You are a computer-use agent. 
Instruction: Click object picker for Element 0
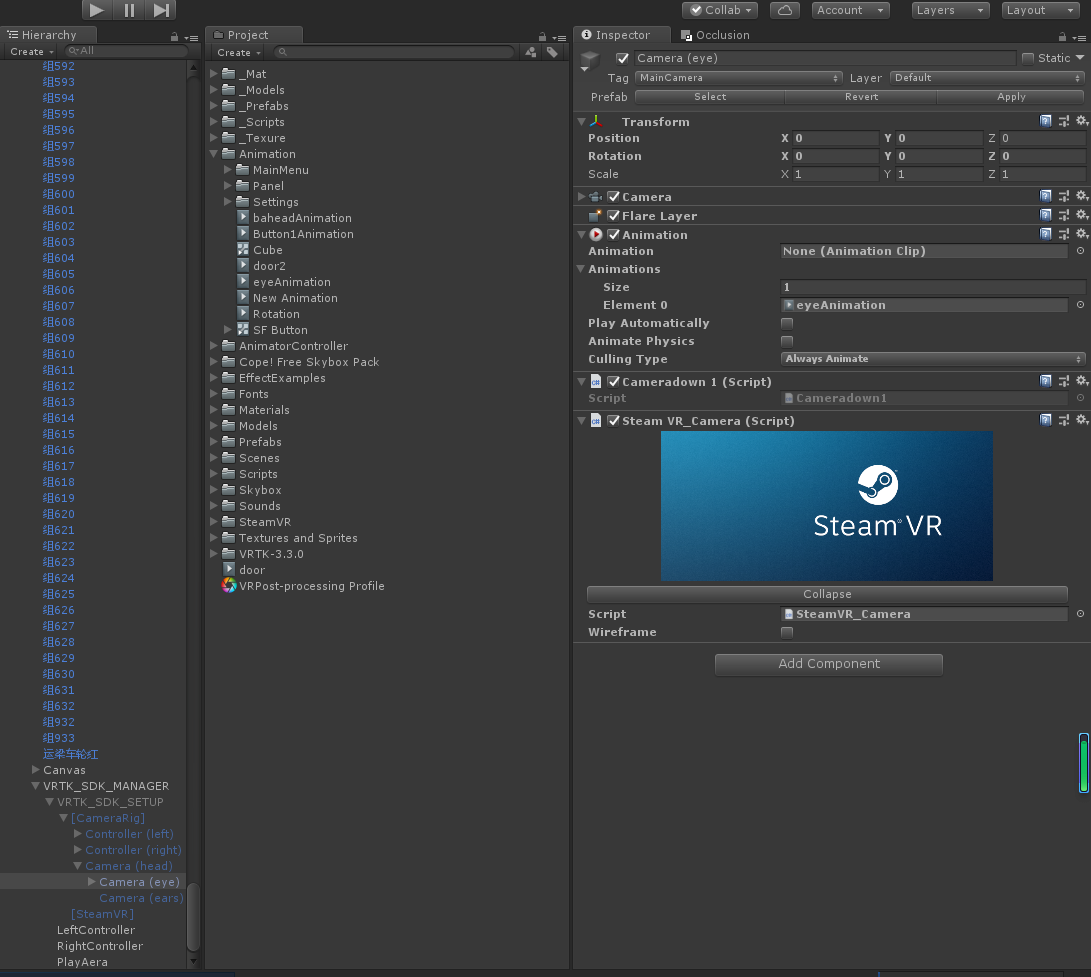click(x=1080, y=305)
